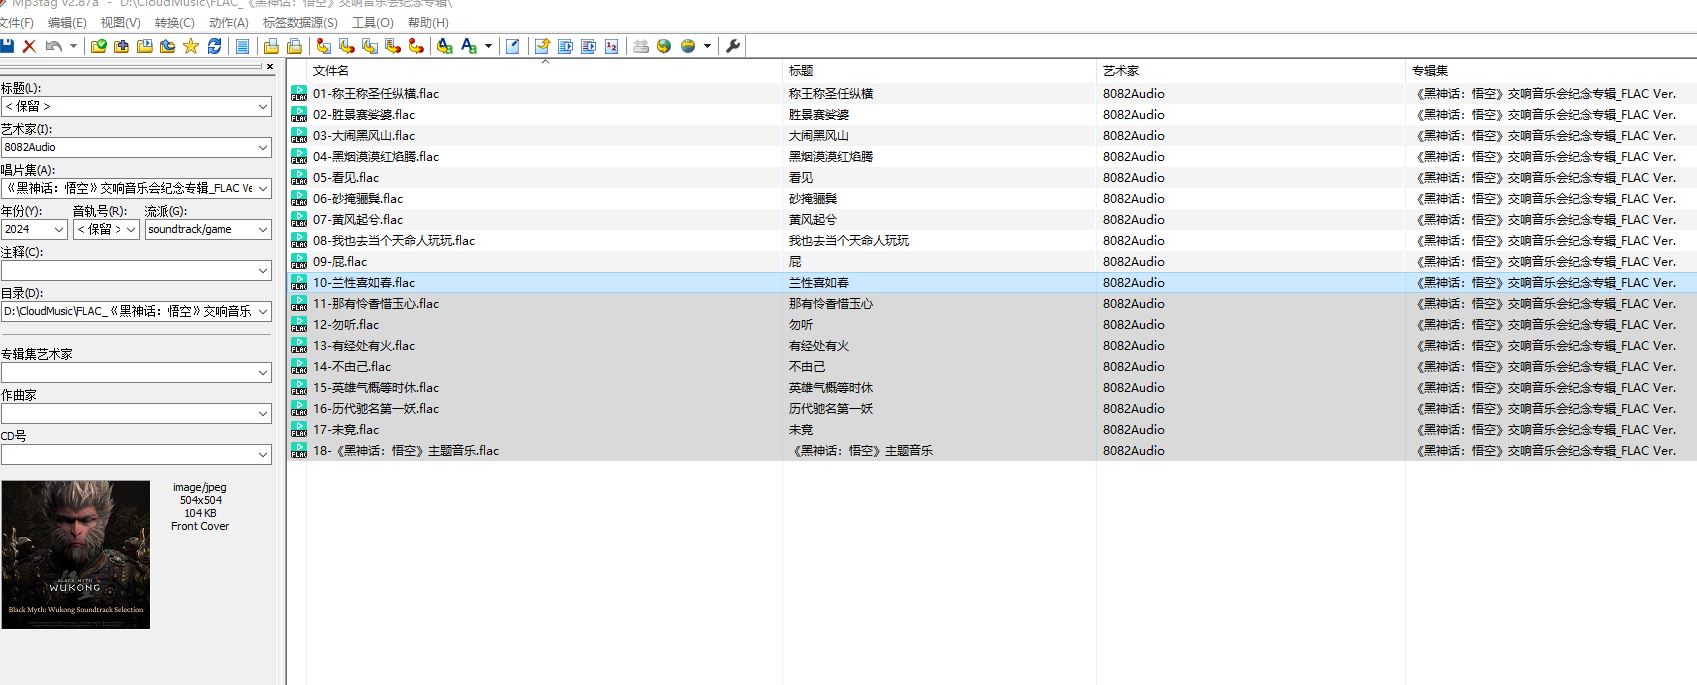Click the yellow star Favorites icon
Screen dimensions: 1697x685
[191, 46]
